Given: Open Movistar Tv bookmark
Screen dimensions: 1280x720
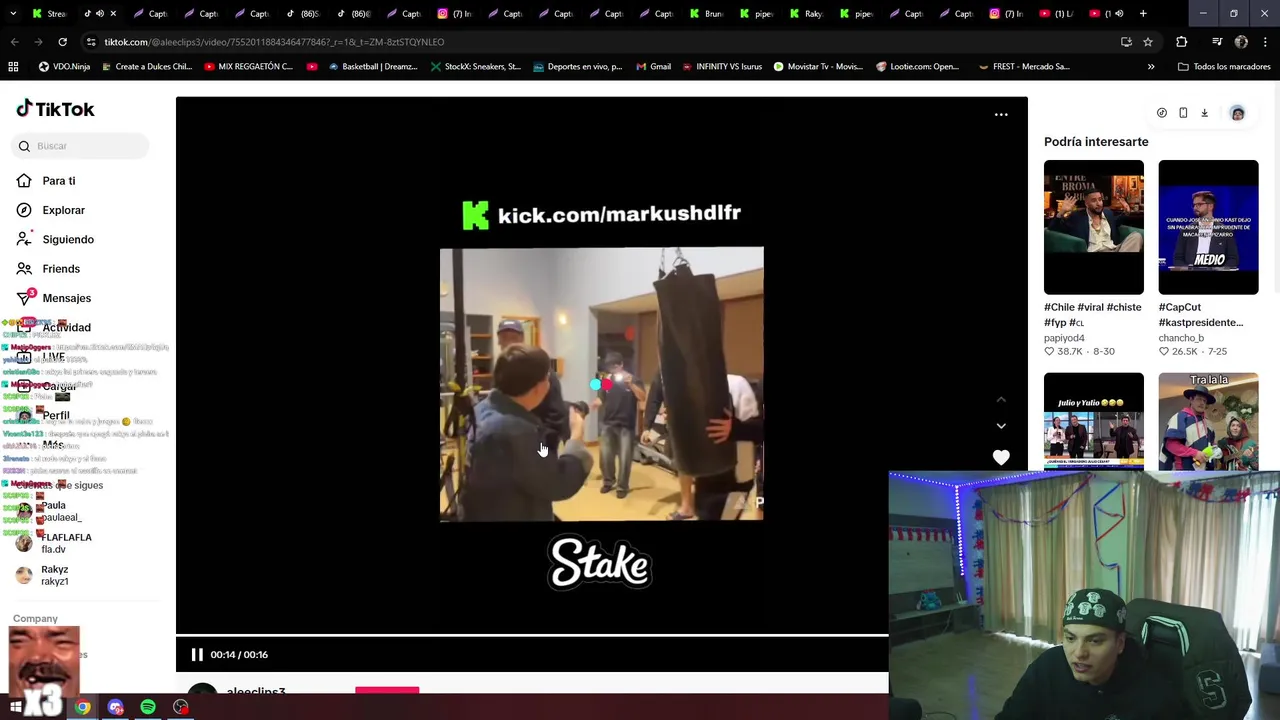Looking at the screenshot, I should 818,67.
